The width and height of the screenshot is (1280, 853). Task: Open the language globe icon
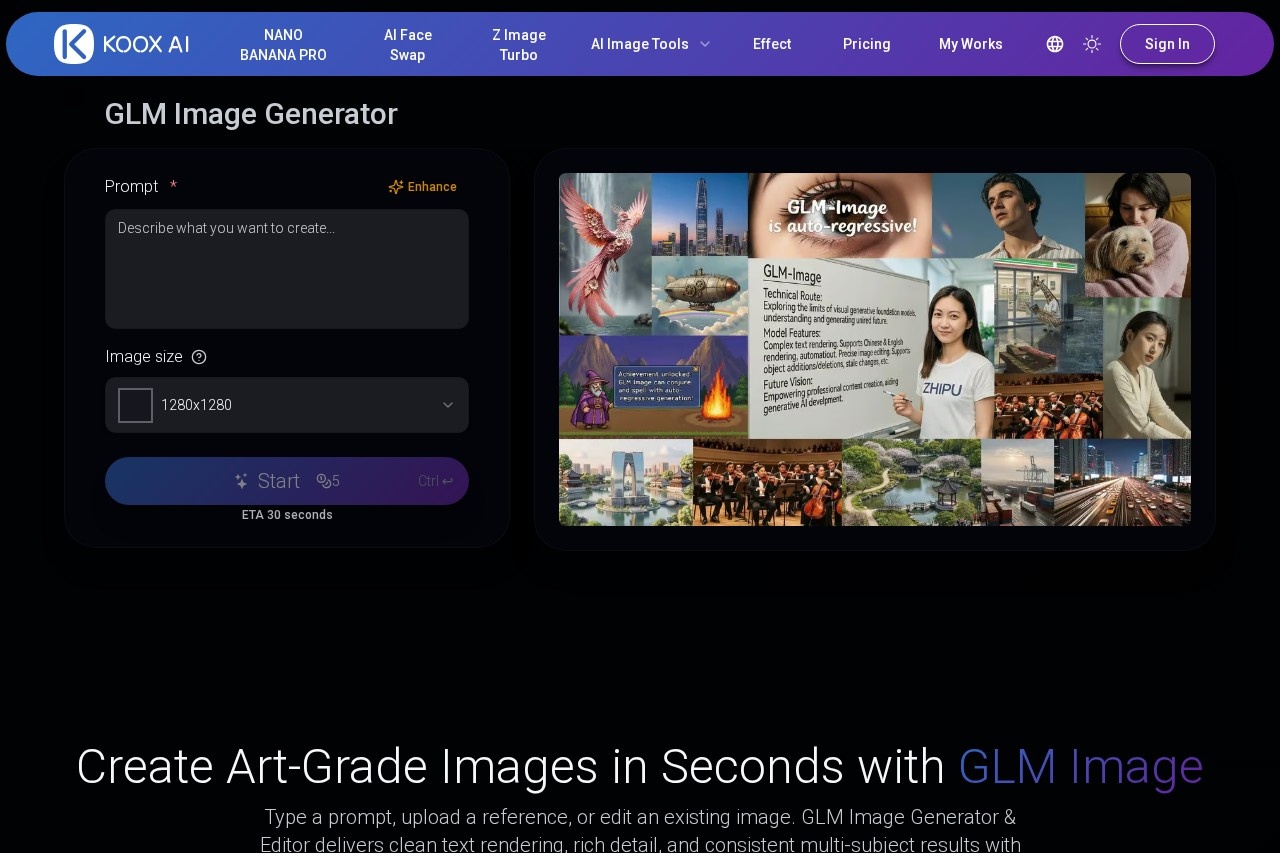pos(1055,44)
